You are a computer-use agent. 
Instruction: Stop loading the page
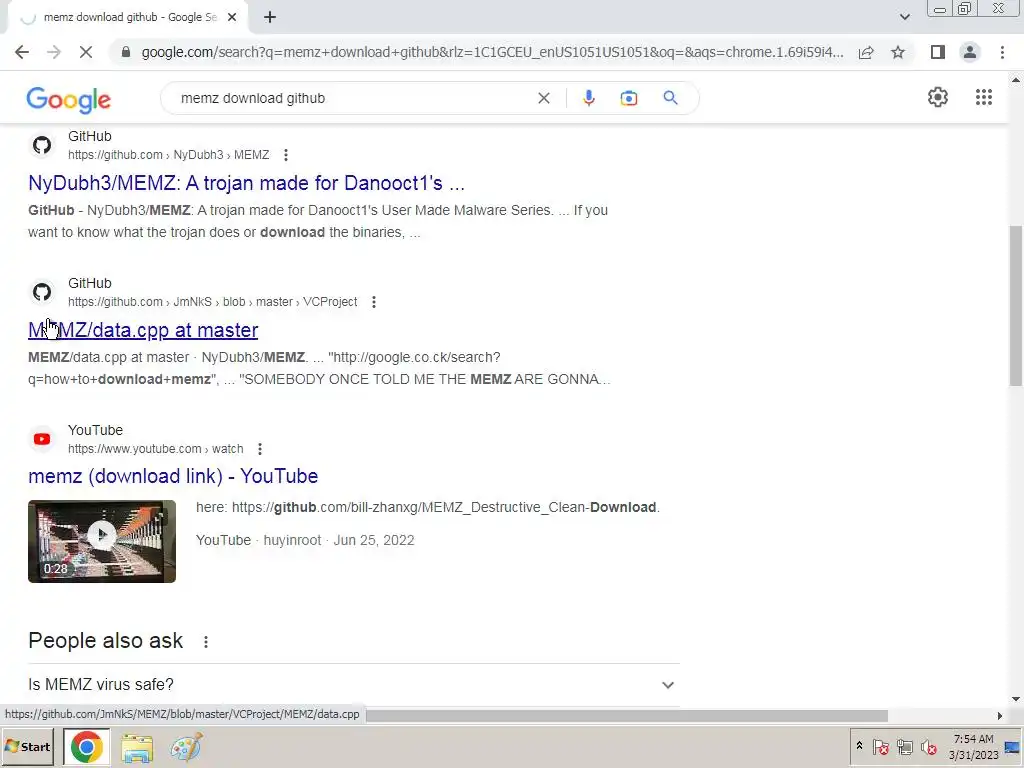(x=86, y=52)
